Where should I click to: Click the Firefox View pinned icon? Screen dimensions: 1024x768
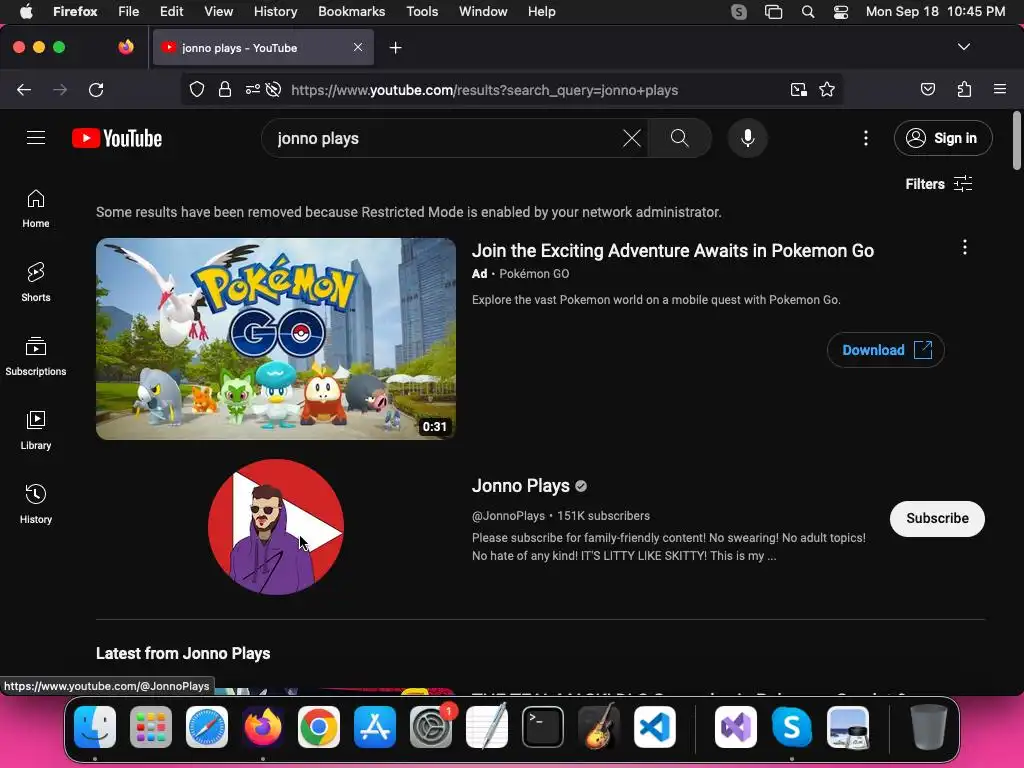[x=126, y=47]
